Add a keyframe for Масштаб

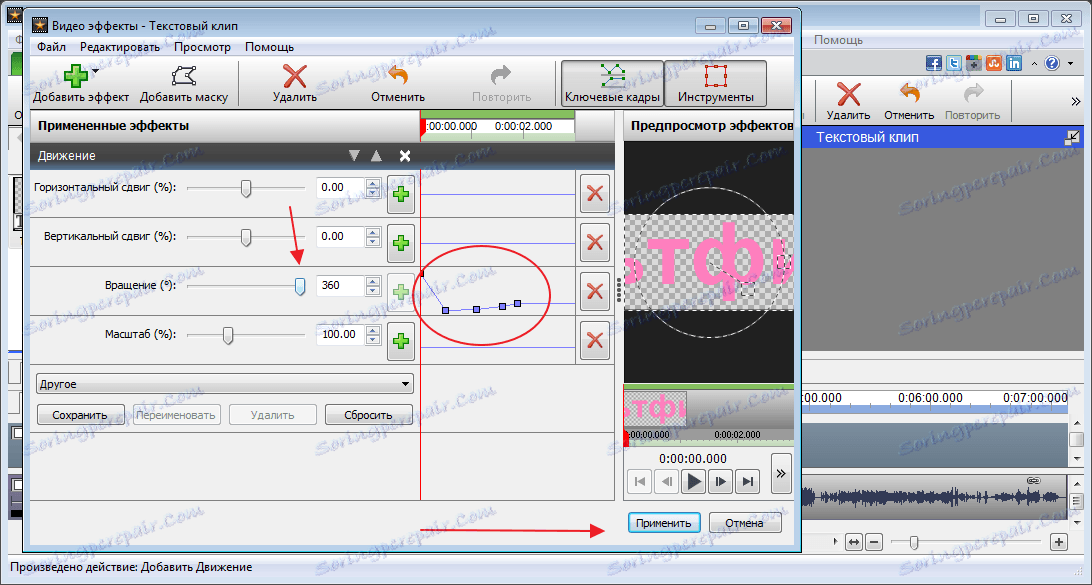[401, 341]
